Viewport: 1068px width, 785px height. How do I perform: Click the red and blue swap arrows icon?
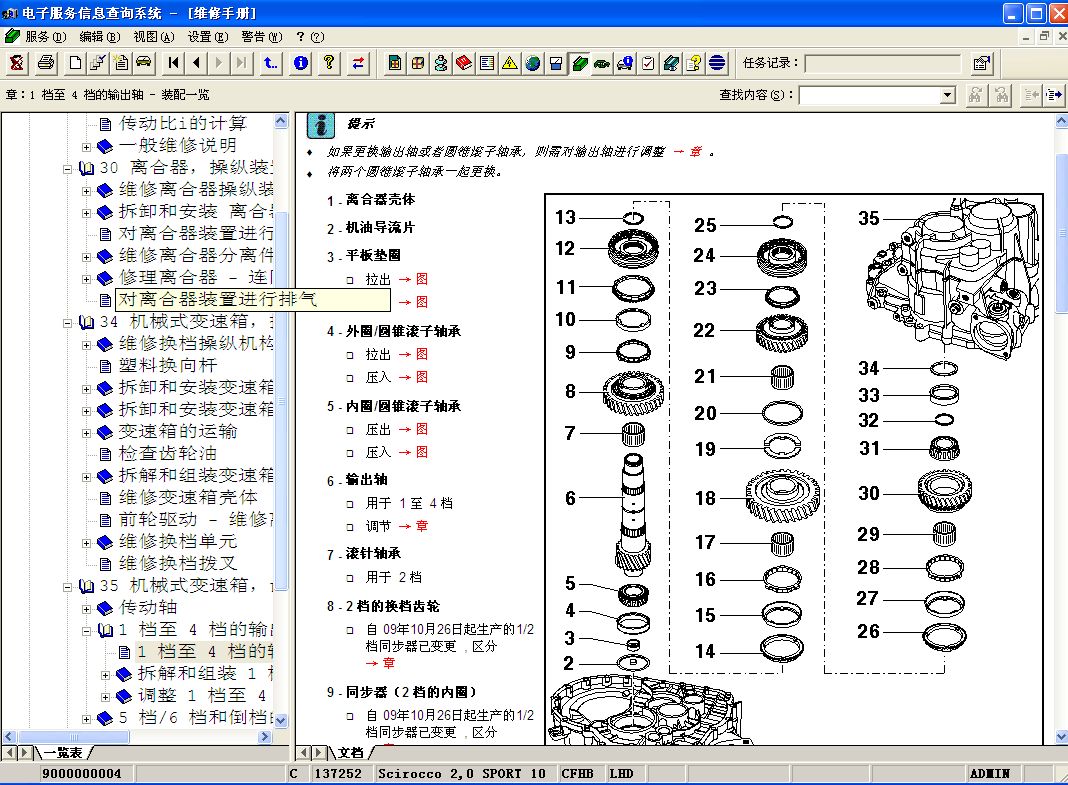click(358, 63)
